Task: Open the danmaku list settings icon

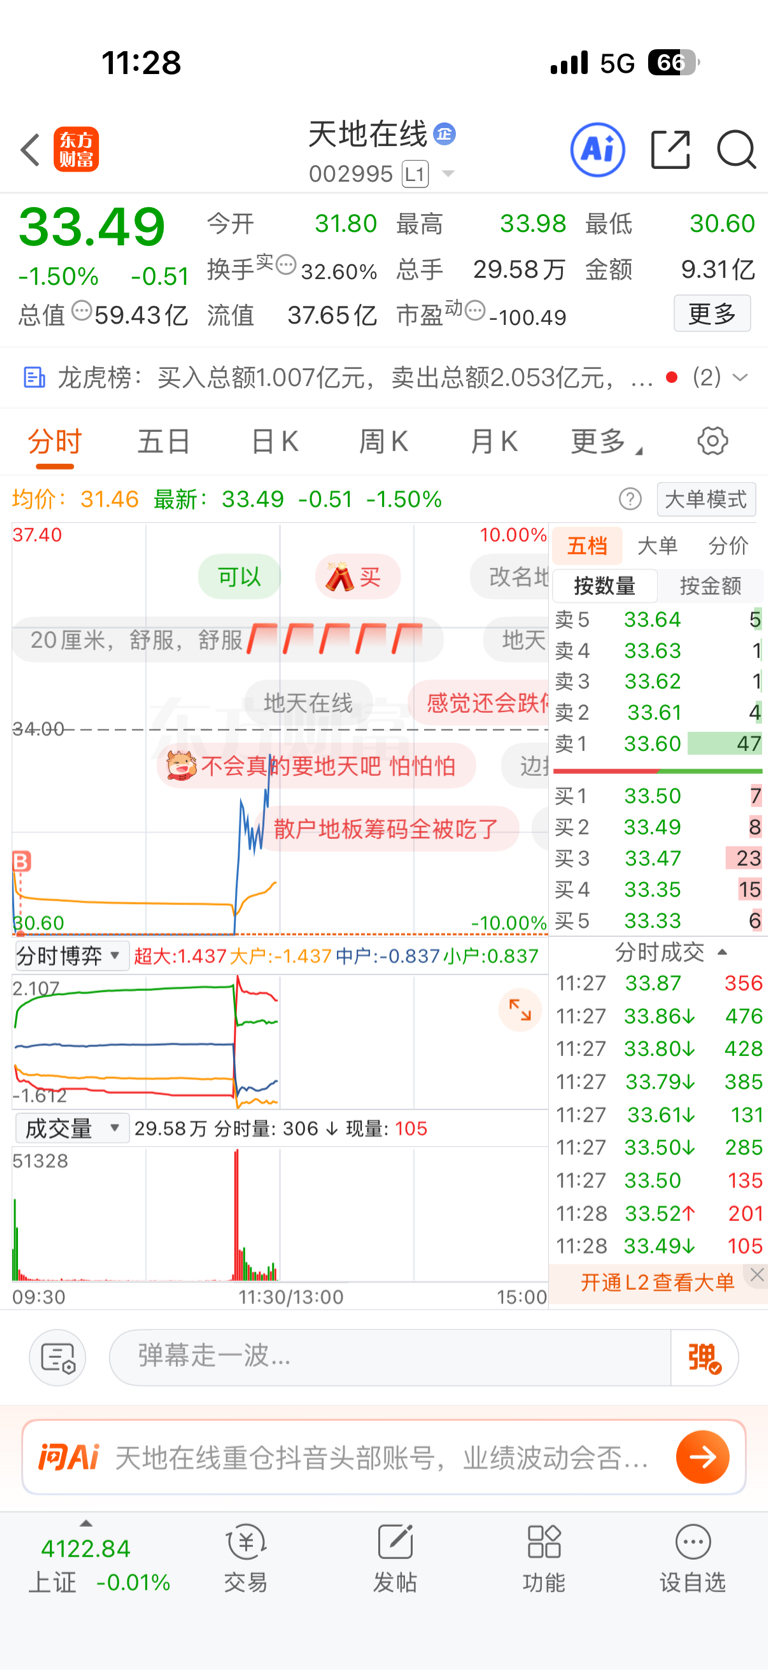Action: [x=58, y=1358]
